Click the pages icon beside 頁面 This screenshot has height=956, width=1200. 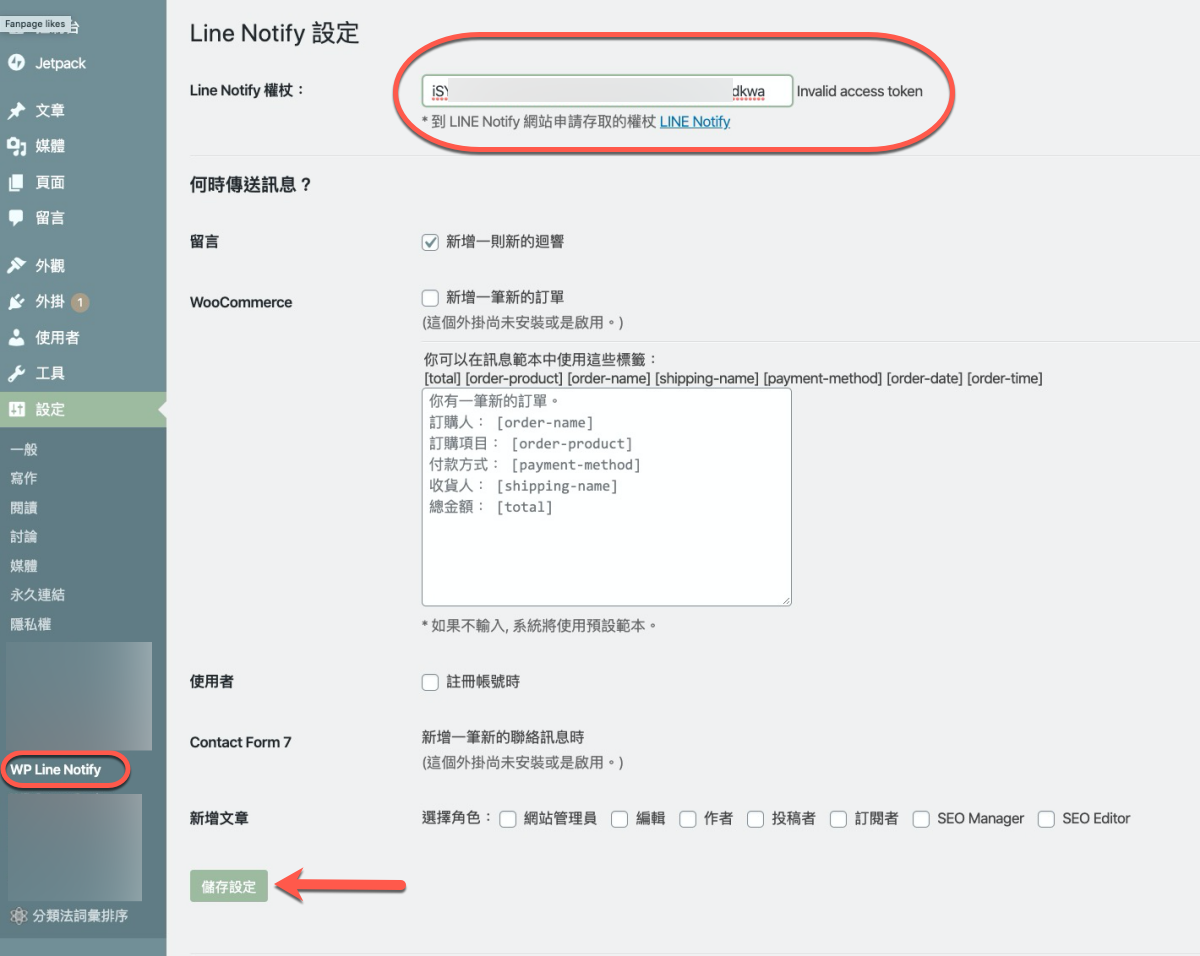click(x=16, y=182)
